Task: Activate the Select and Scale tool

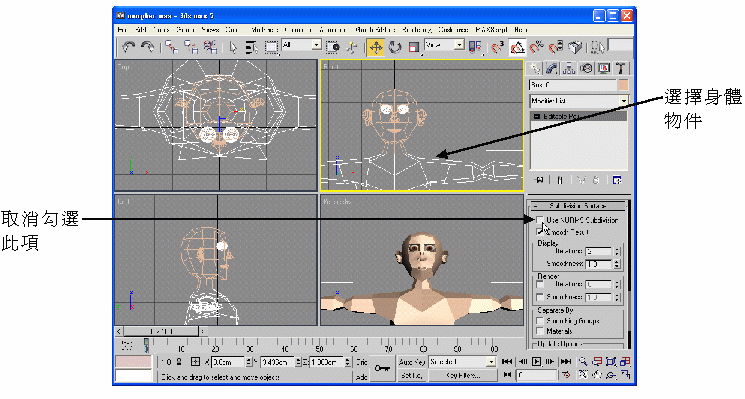Action: (414, 47)
